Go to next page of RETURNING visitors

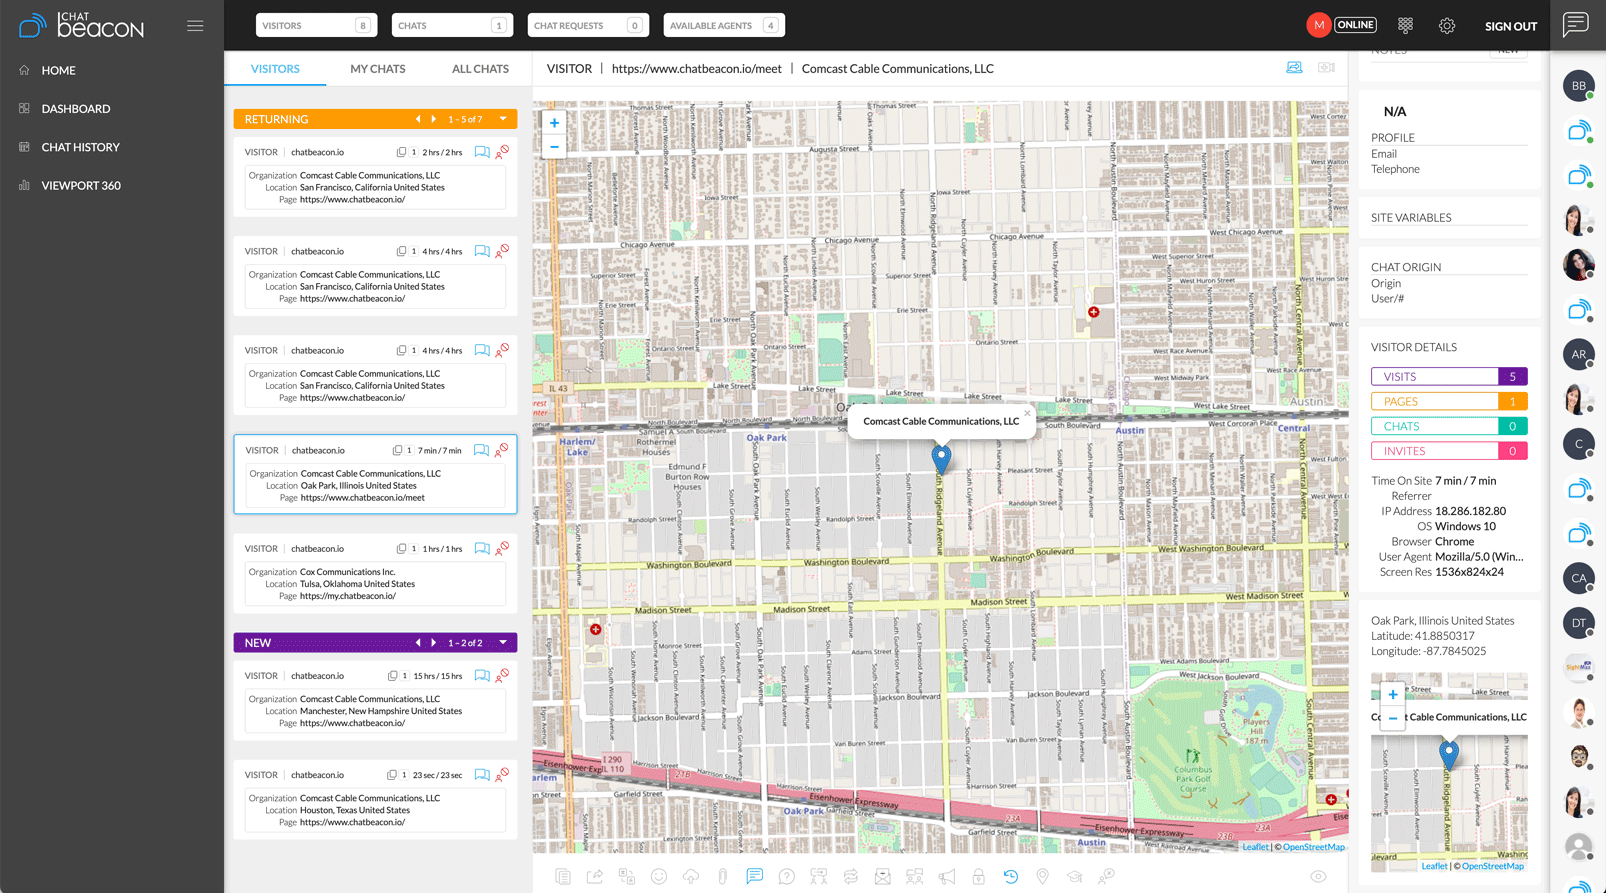[434, 119]
